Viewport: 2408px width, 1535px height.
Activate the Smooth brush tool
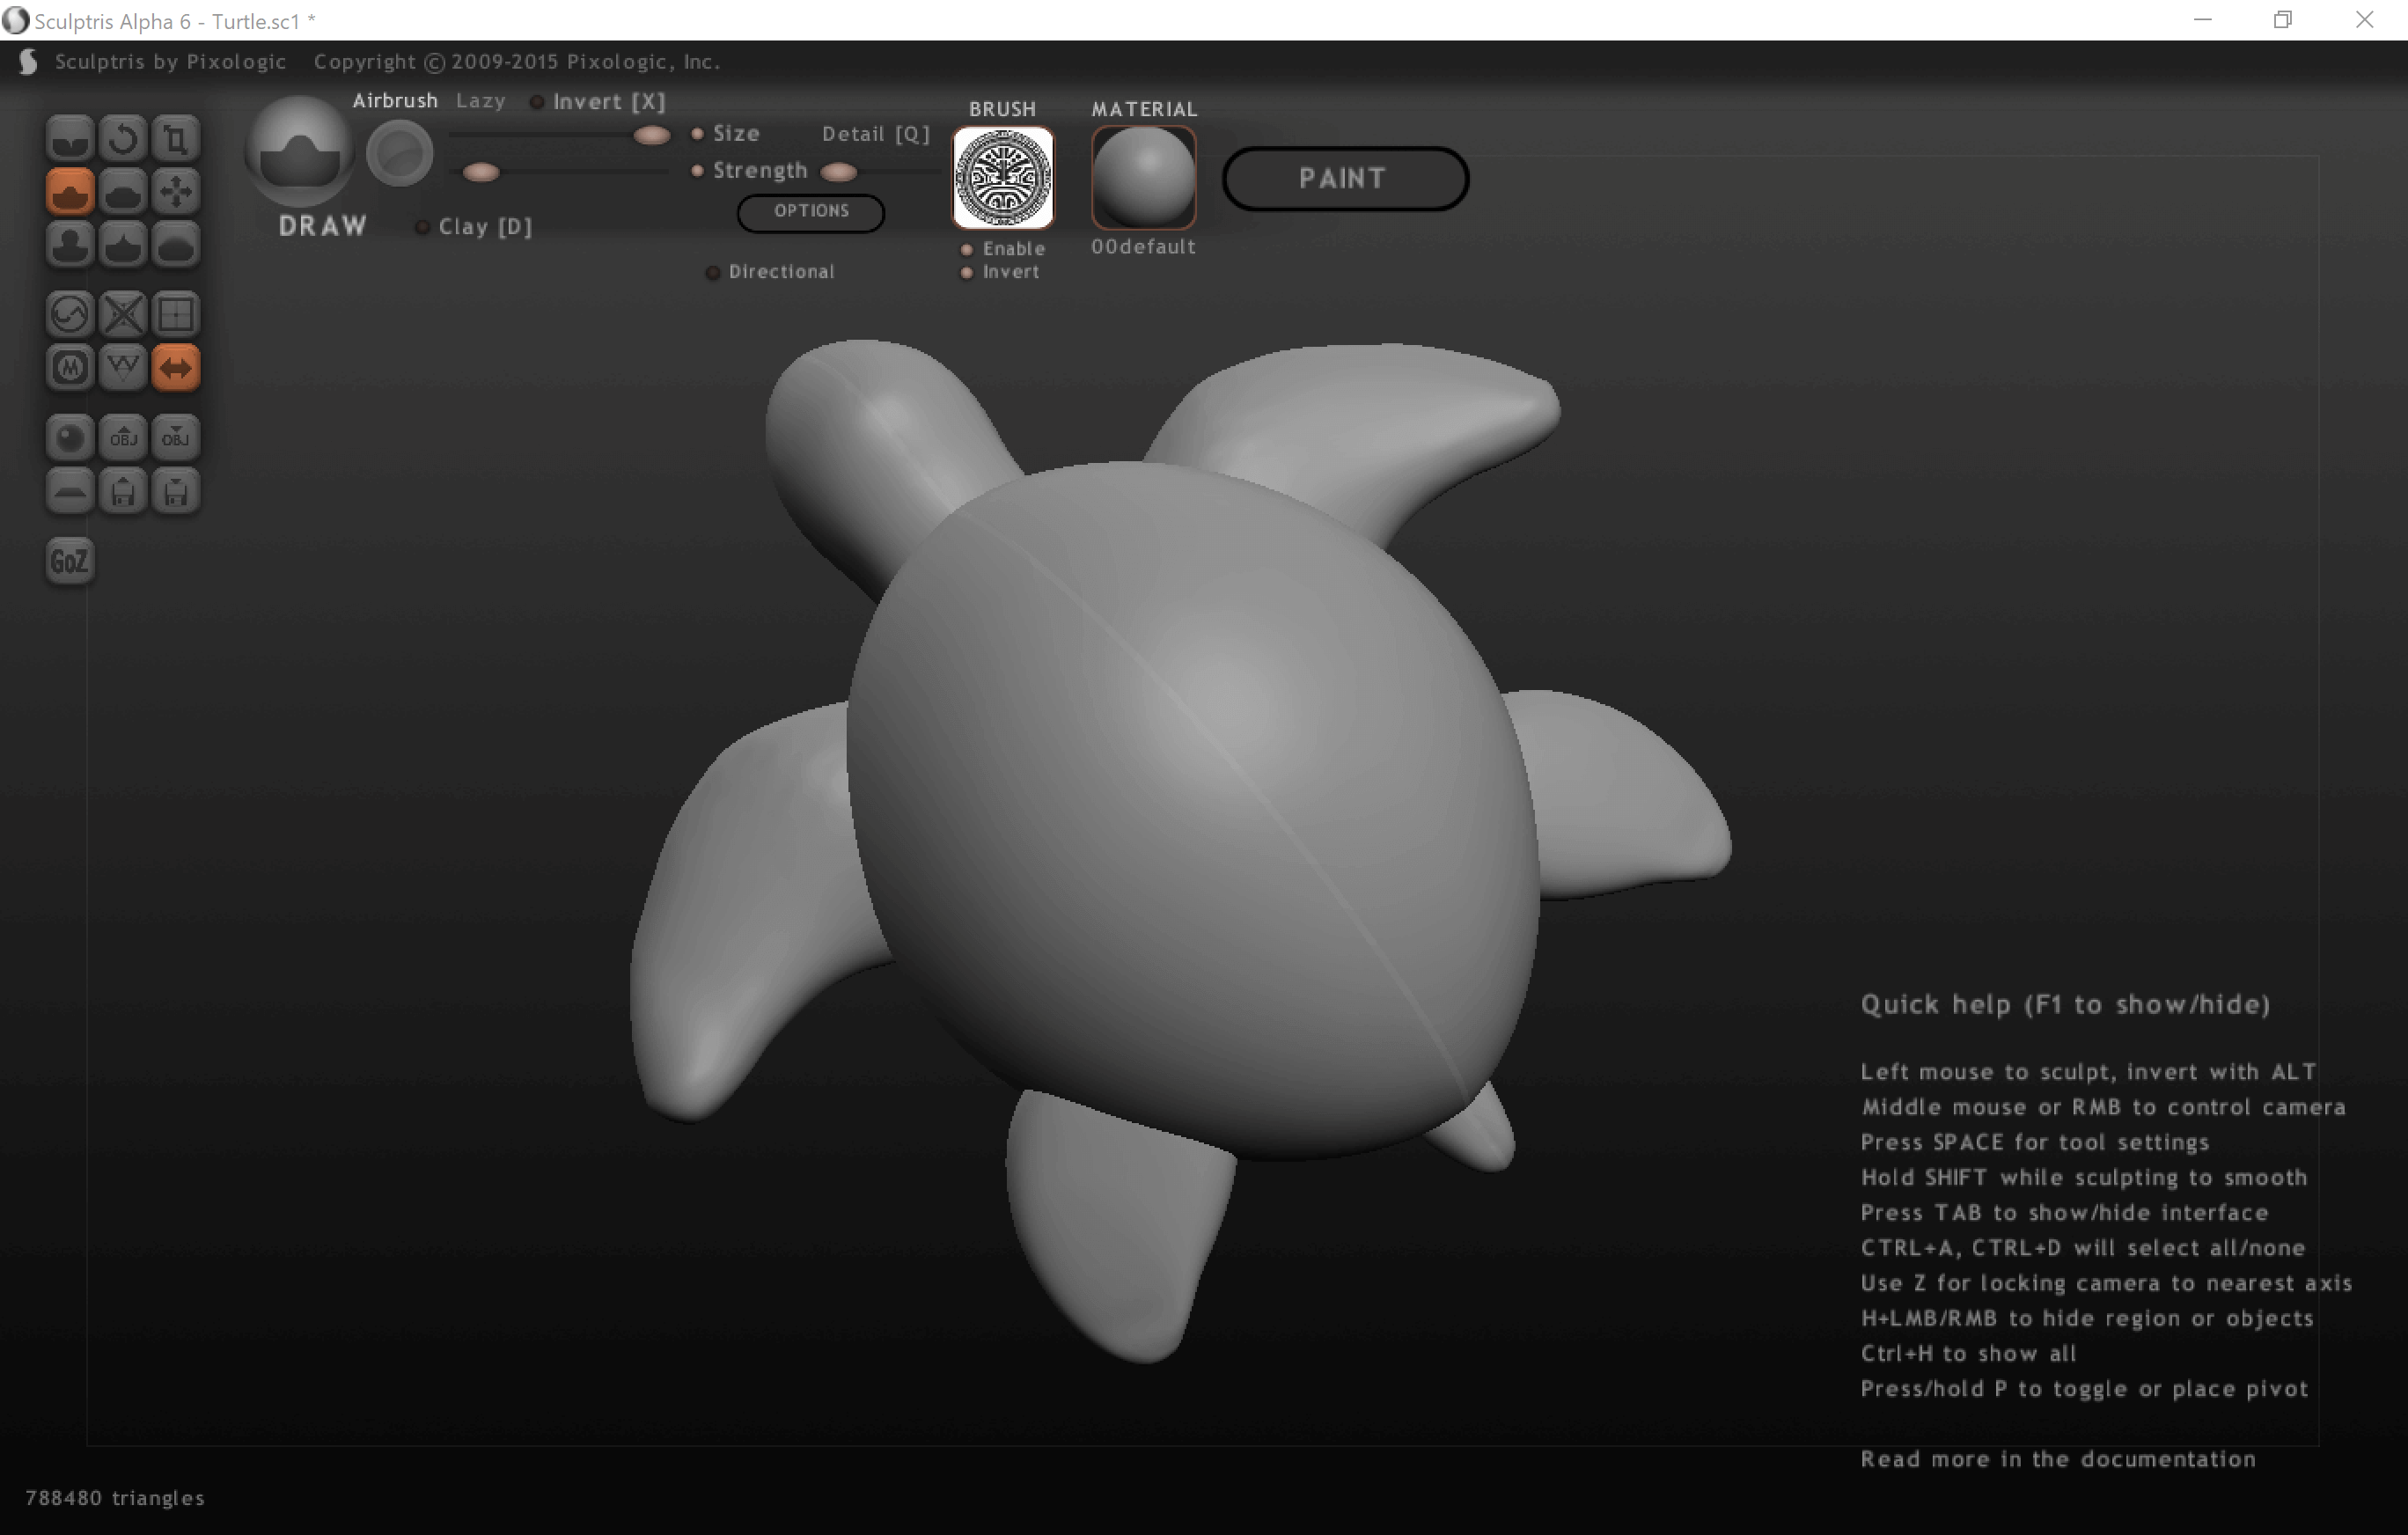tap(176, 244)
